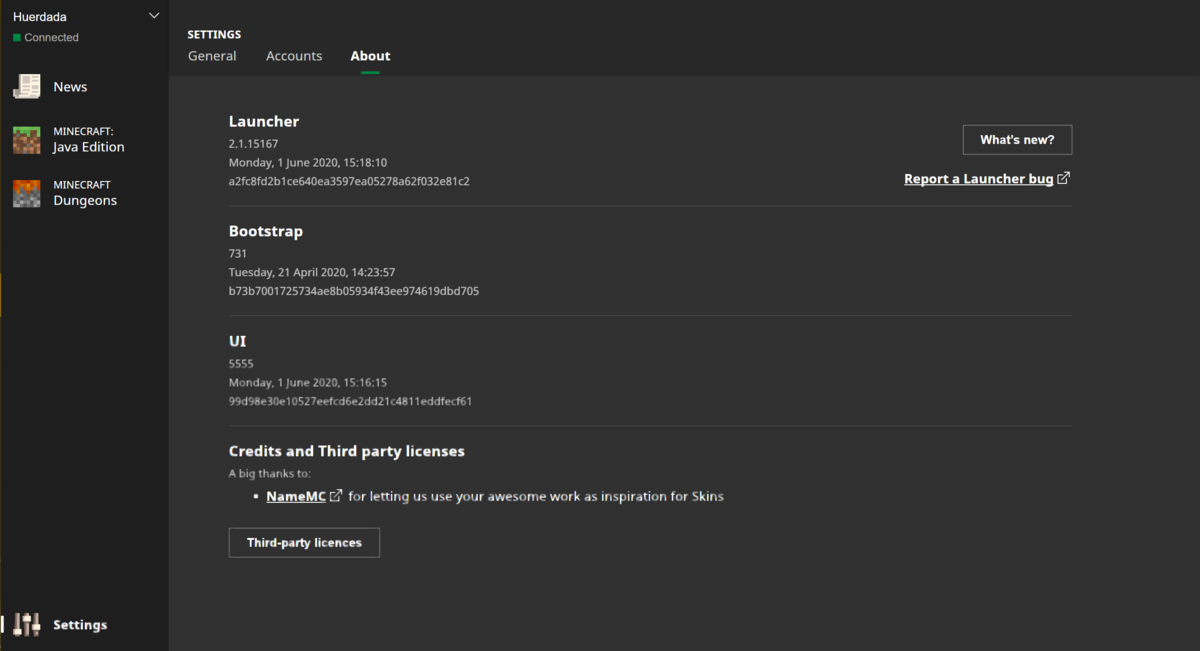Select the Minecraft Java Edition grass block icon
The width and height of the screenshot is (1200, 651).
pos(26,139)
